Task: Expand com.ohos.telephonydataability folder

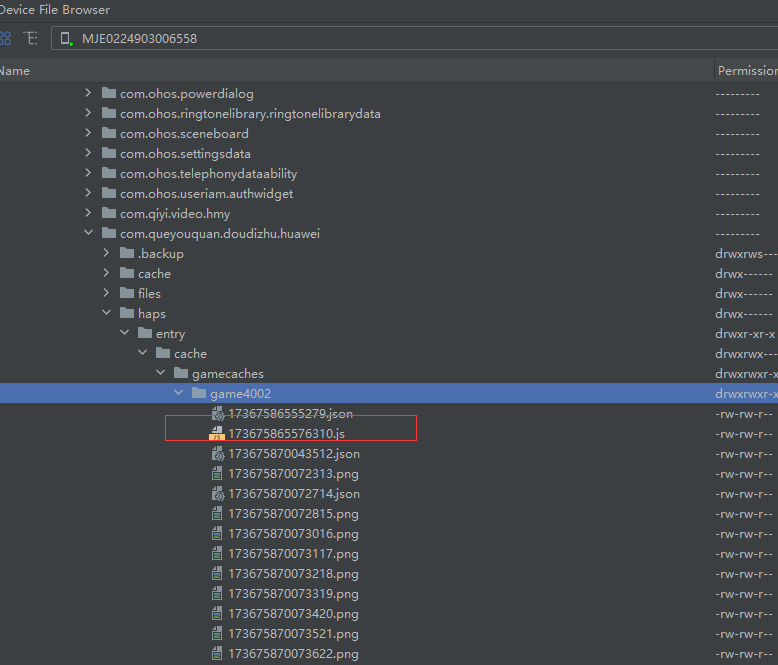Action: 88,173
